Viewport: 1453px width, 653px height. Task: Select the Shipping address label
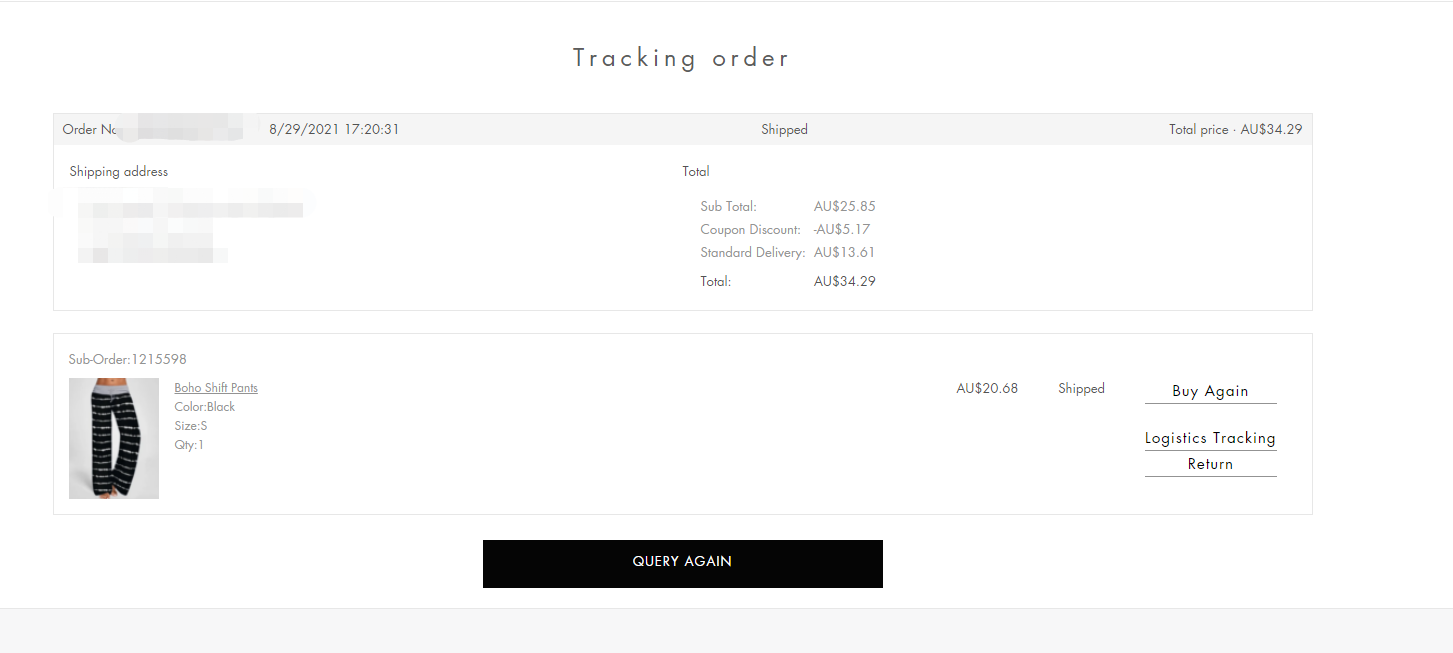click(x=119, y=172)
